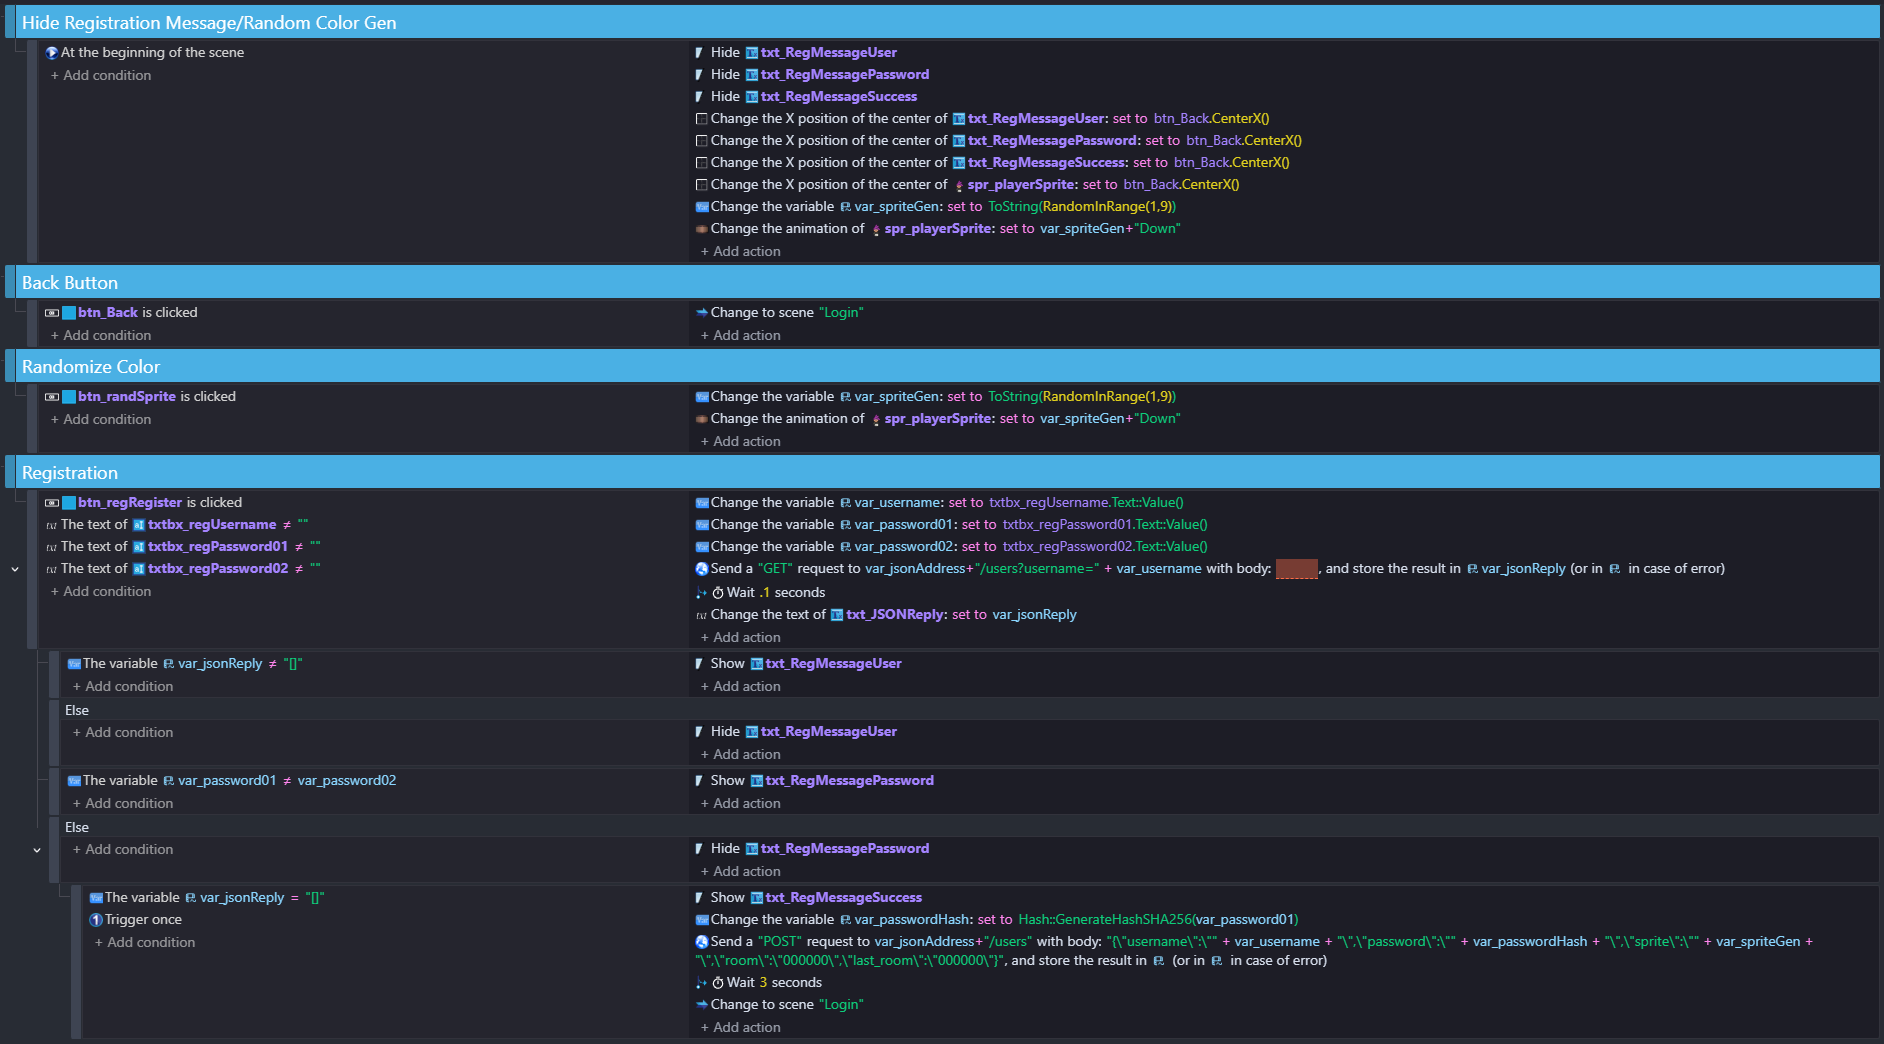The image size is (1884, 1044).
Task: Click the variable icon of the var_username action
Action: tap(702, 503)
